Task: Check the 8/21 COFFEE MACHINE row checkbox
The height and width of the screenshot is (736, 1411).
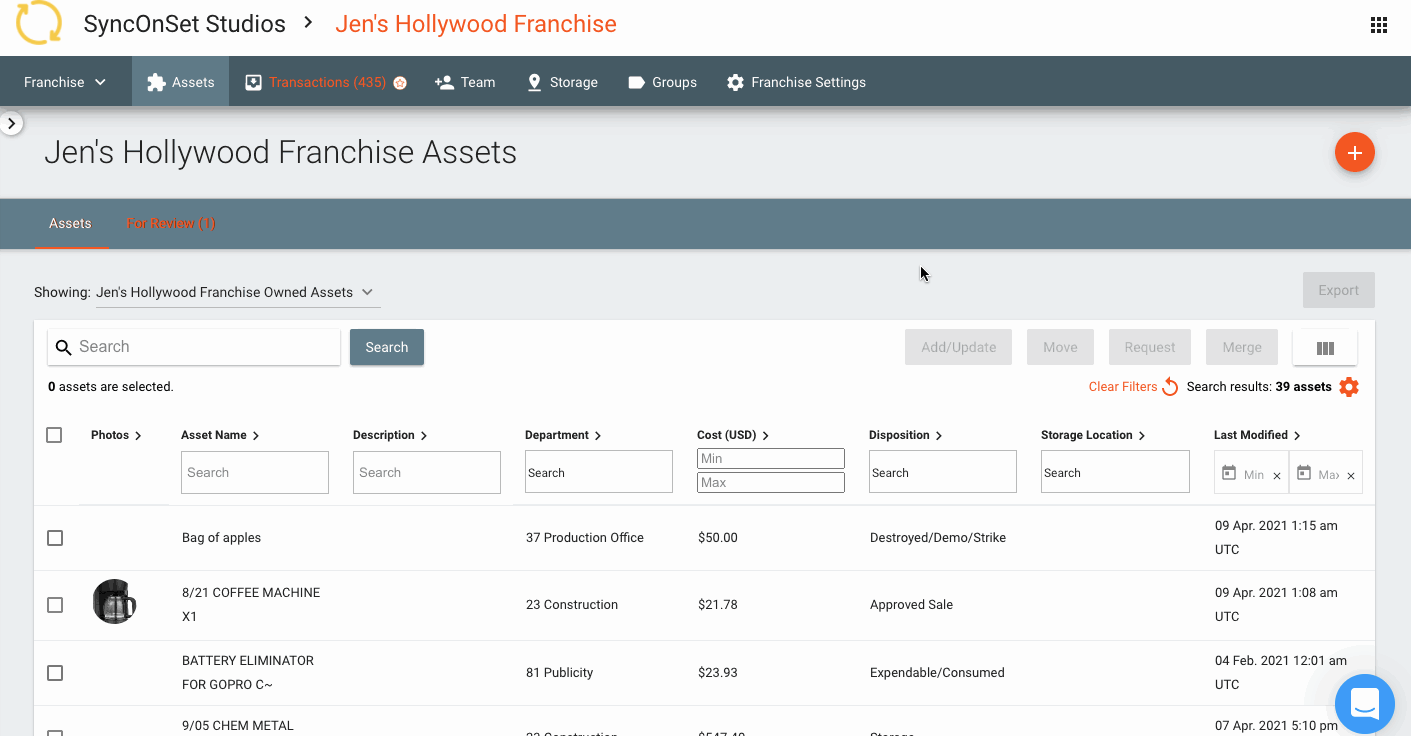Action: pyautogui.click(x=55, y=605)
